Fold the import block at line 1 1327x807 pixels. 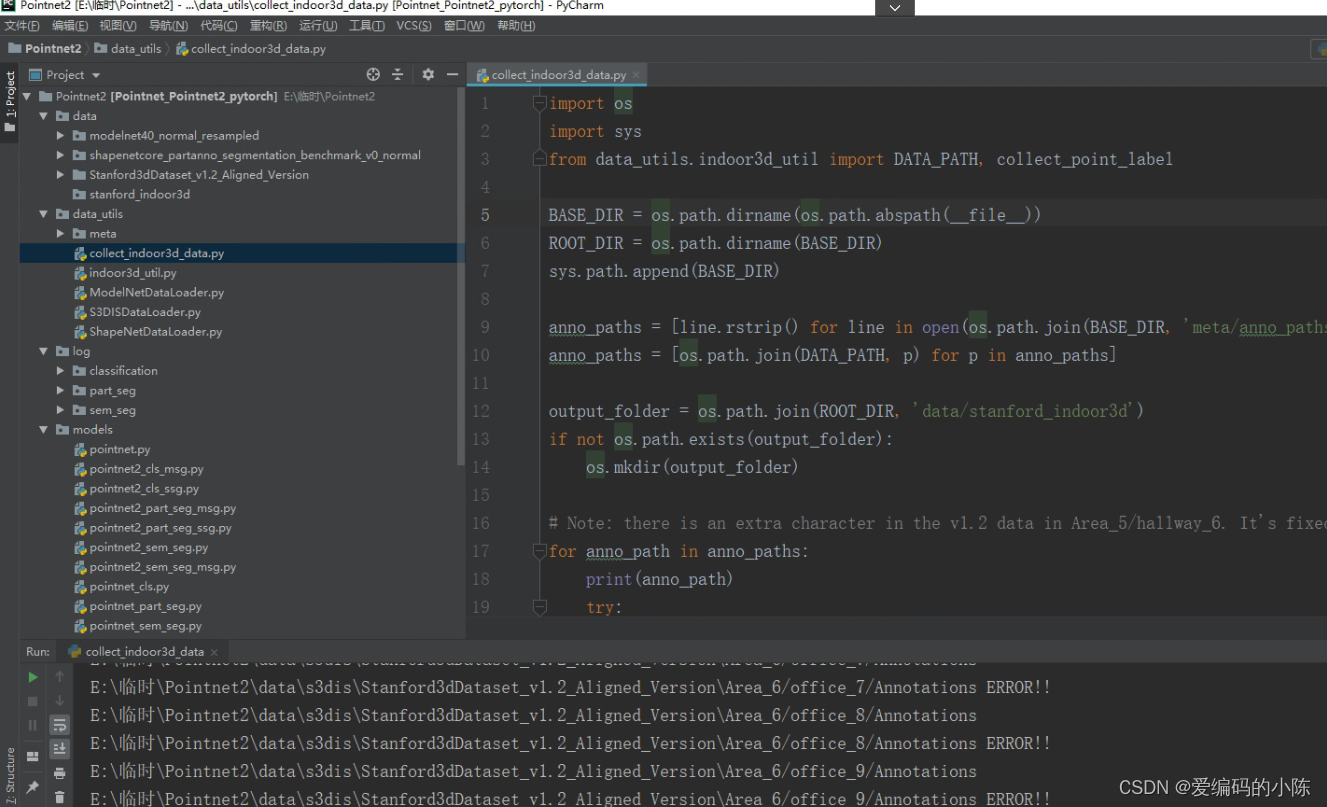540,103
